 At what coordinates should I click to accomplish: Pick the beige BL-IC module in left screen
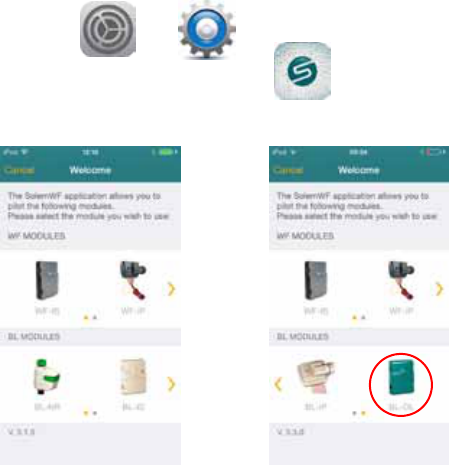point(133,383)
